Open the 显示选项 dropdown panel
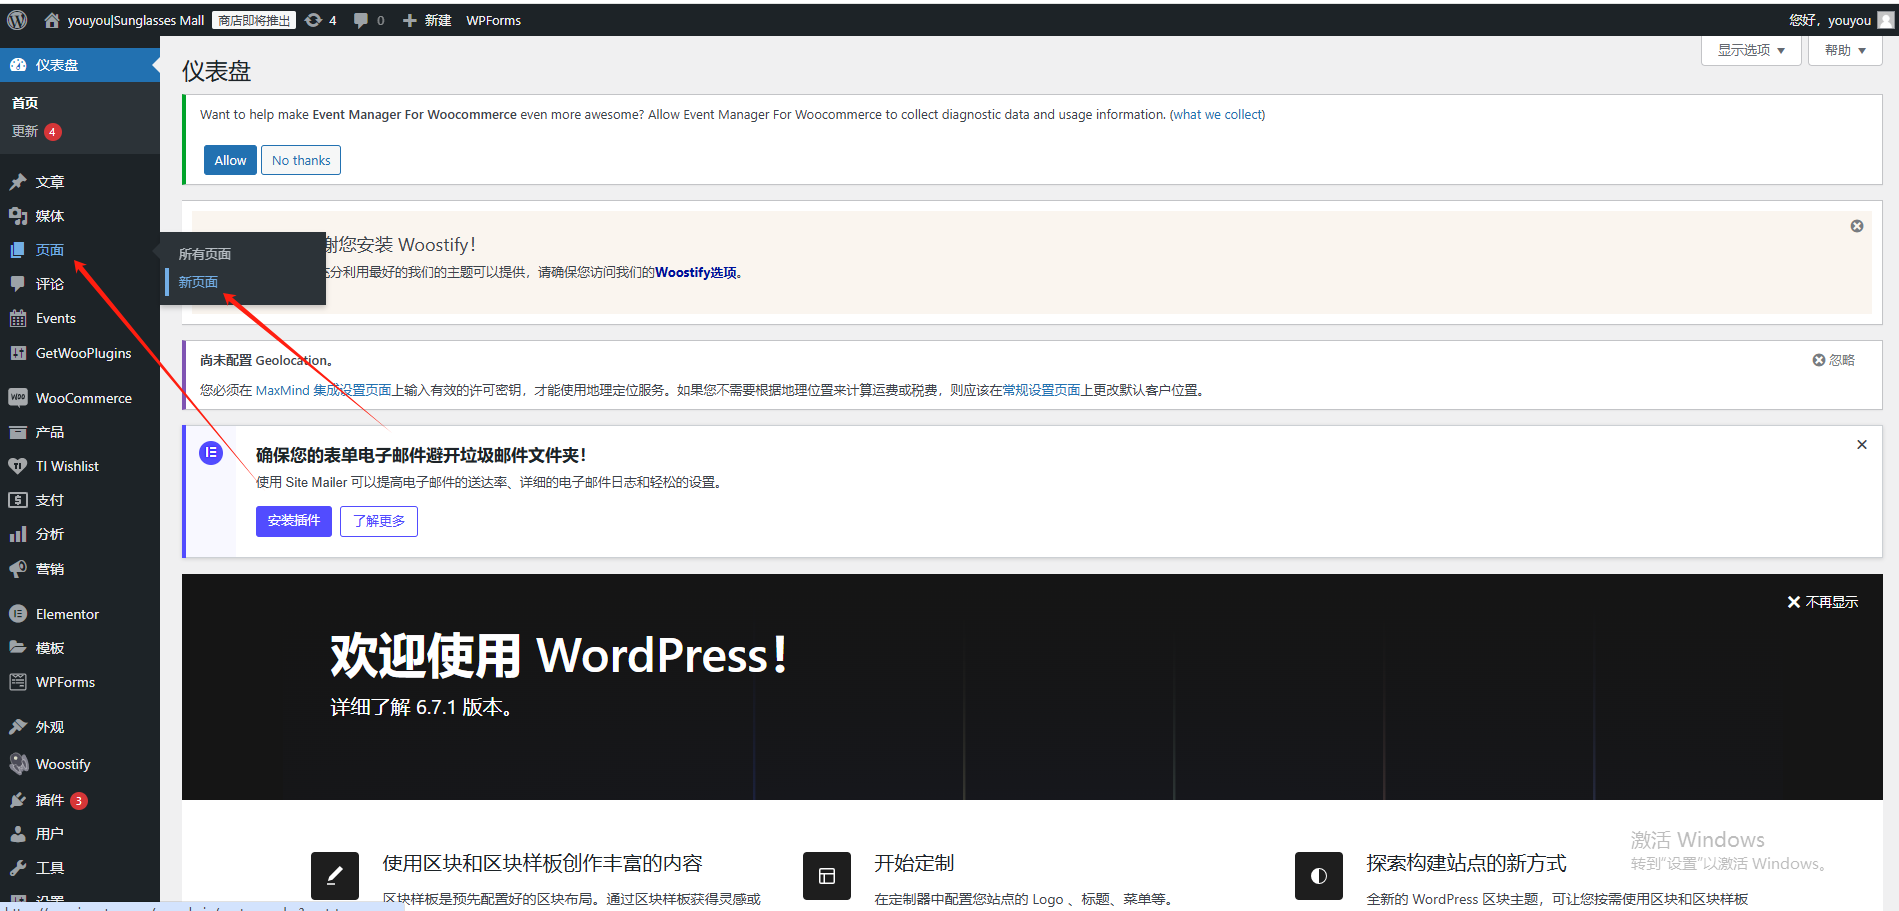Viewport: 1899px width, 911px height. click(x=1750, y=49)
